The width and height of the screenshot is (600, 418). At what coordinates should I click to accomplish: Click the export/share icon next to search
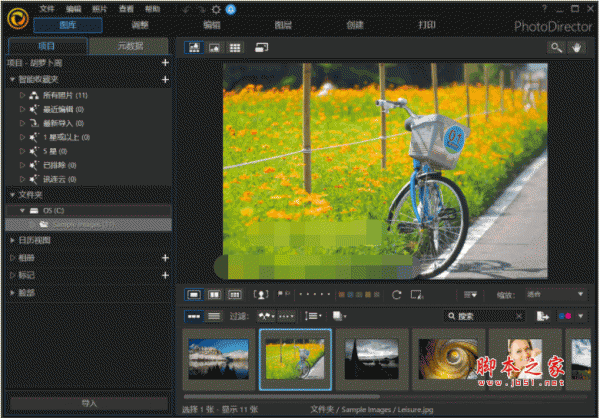[x=543, y=316]
